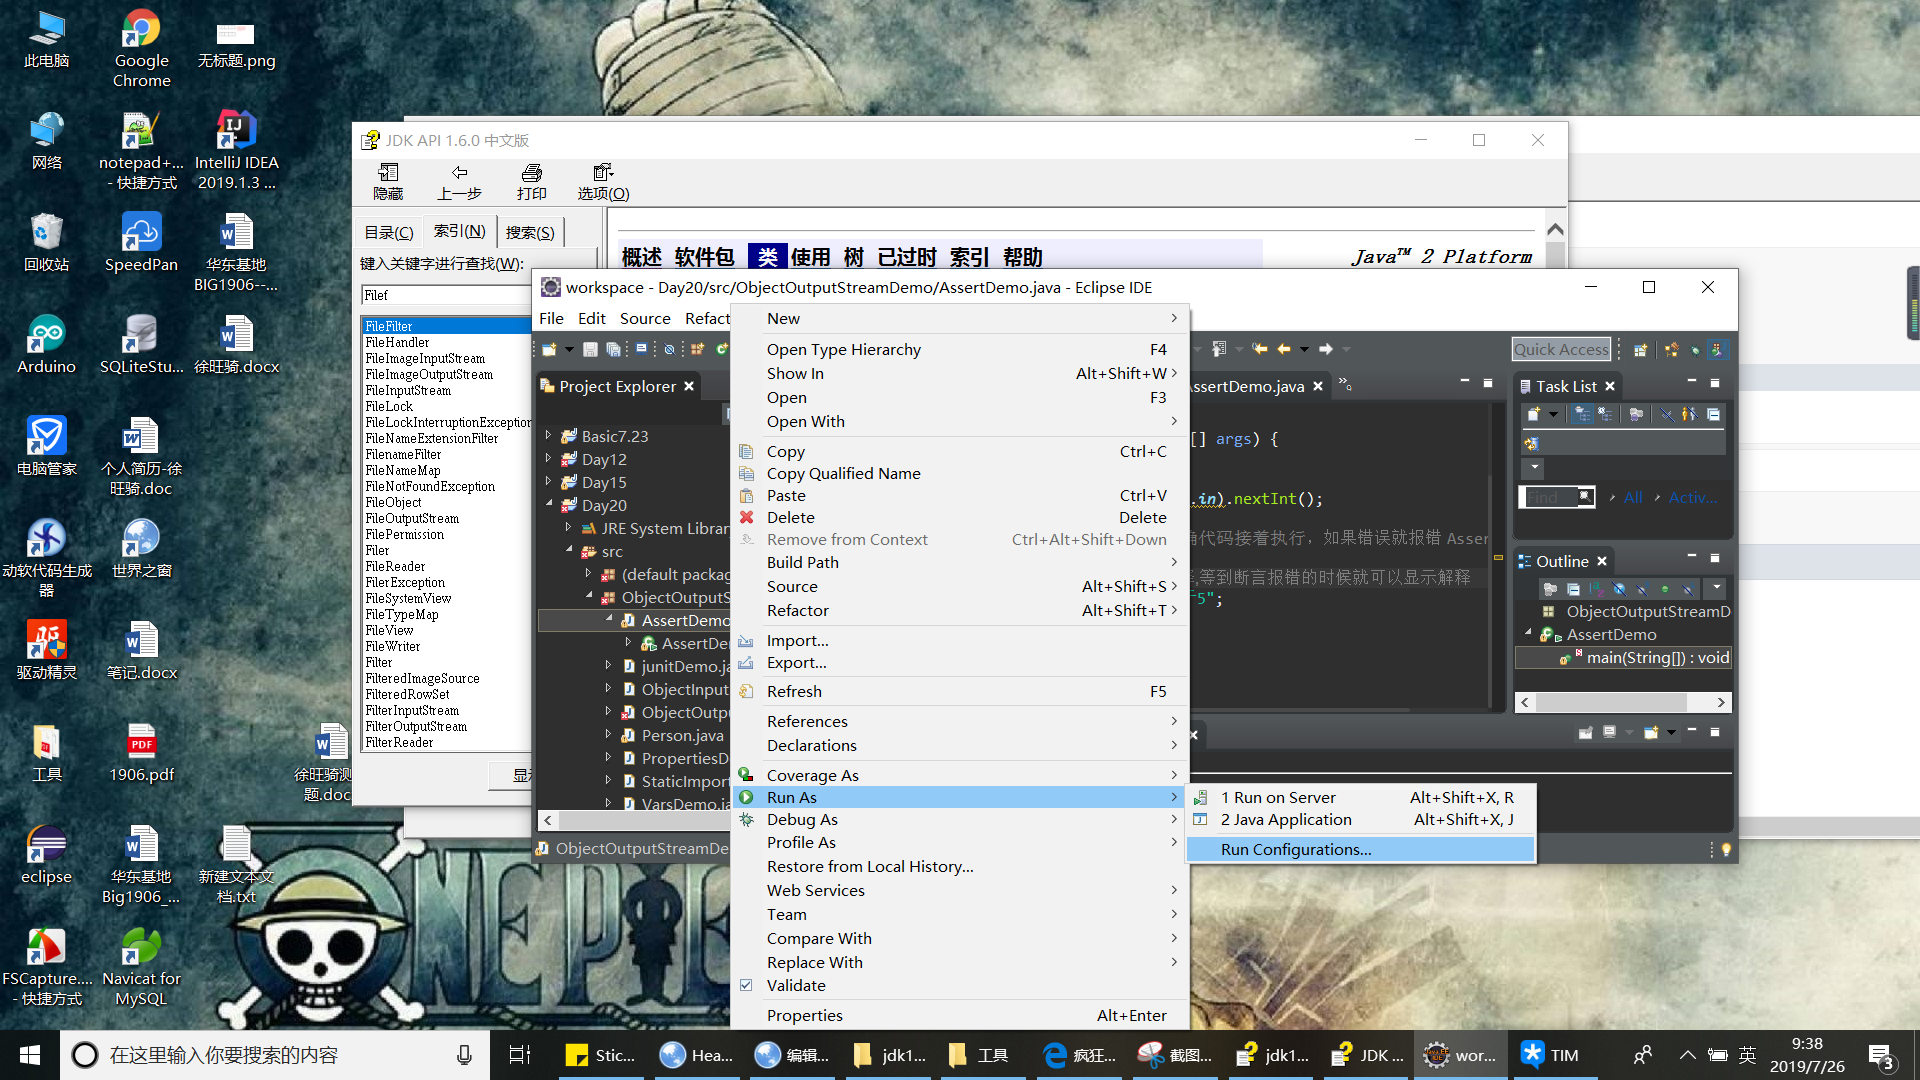Toggle Hide Fields in Outline toolbar
The height and width of the screenshot is (1080, 1920).
(1619, 589)
